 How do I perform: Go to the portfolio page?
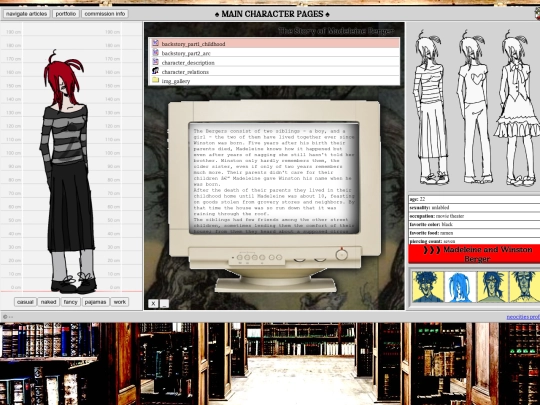[x=66, y=14]
